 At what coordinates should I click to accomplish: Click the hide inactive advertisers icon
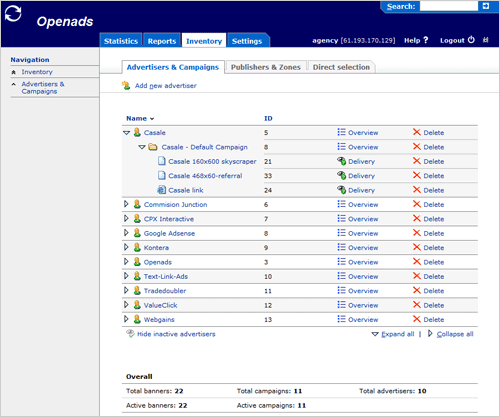coord(130,333)
